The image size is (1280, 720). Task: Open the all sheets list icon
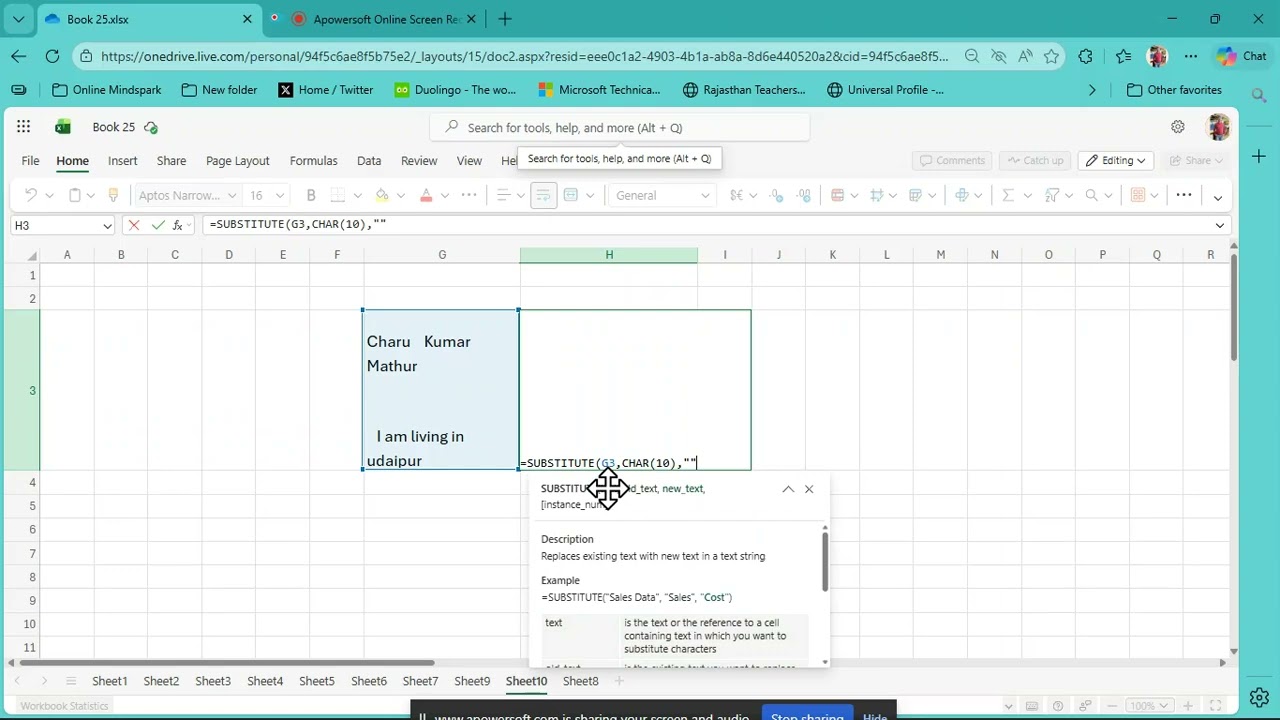click(x=71, y=681)
